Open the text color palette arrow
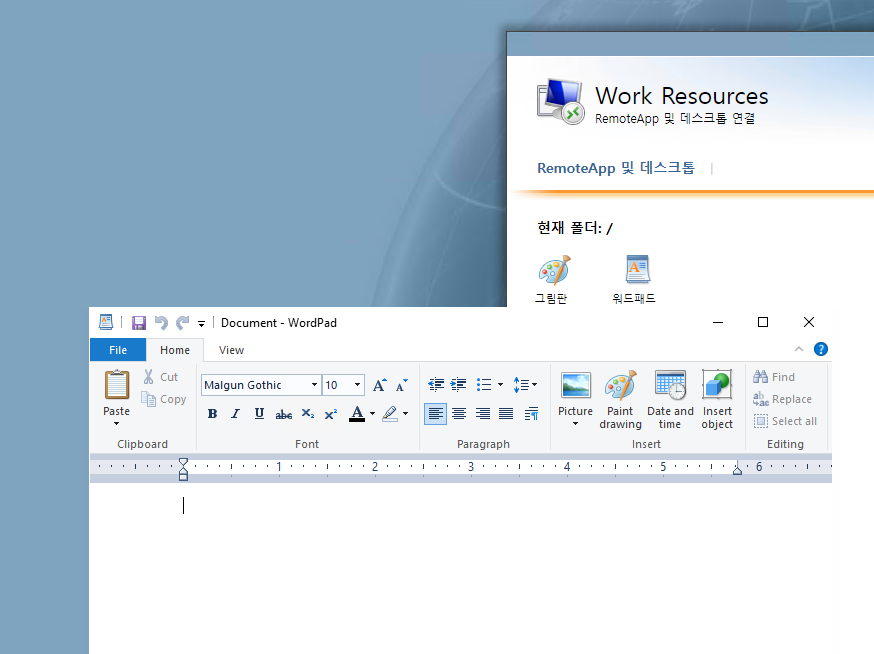Screen dimensions: 874x654 click(372, 414)
